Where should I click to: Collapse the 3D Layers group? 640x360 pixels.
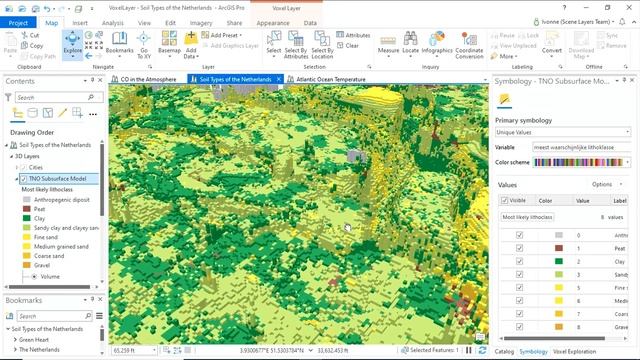point(11,156)
